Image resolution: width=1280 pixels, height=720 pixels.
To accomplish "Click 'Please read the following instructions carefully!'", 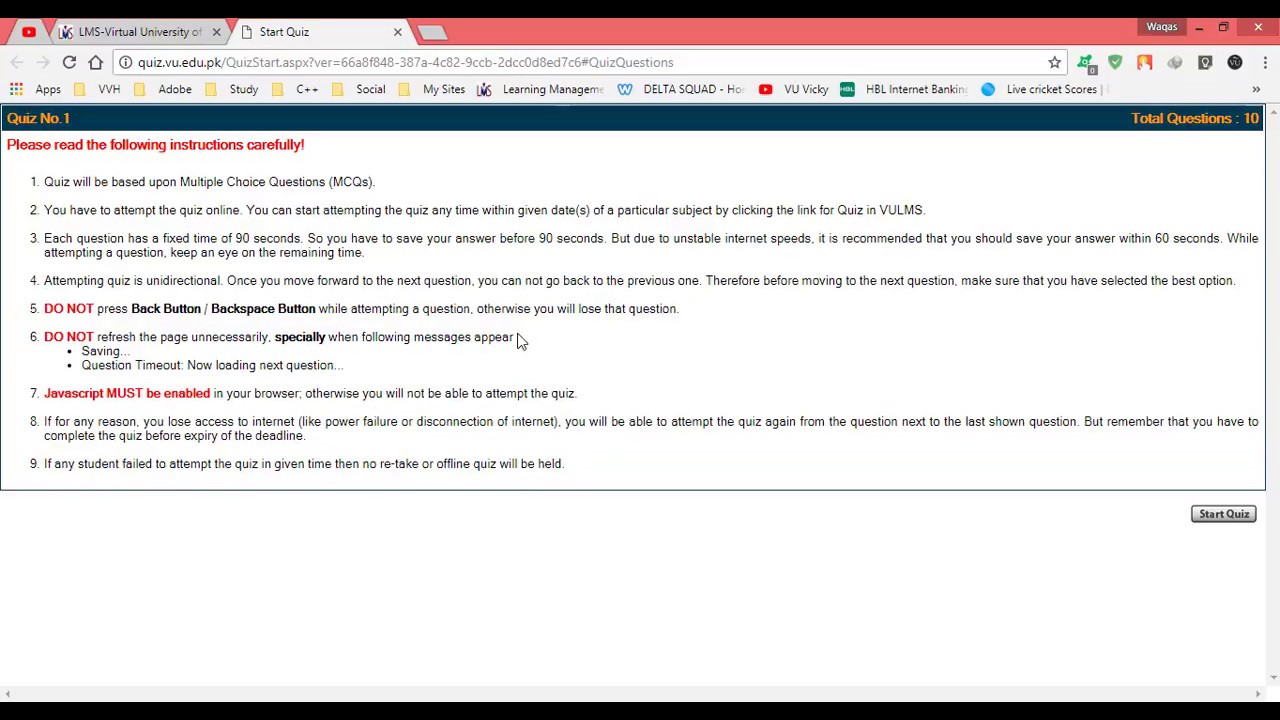I will (155, 145).
